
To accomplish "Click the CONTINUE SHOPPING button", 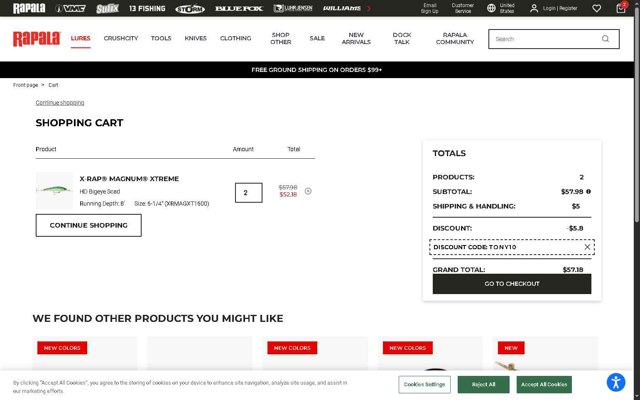I will (89, 225).
